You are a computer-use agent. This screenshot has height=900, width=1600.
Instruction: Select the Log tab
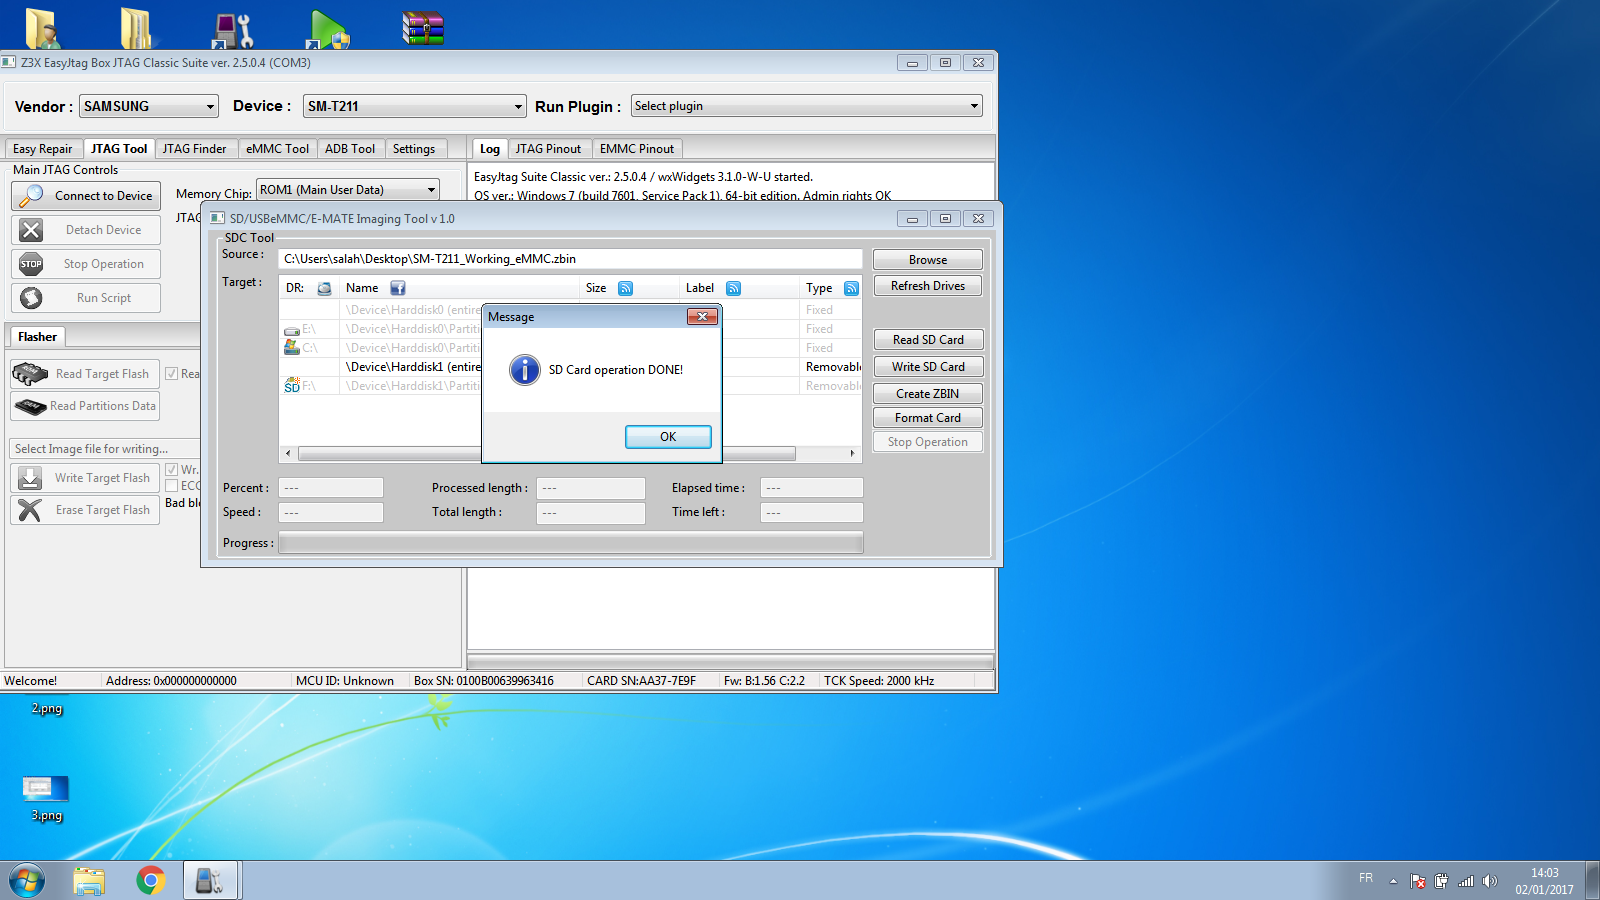490,149
